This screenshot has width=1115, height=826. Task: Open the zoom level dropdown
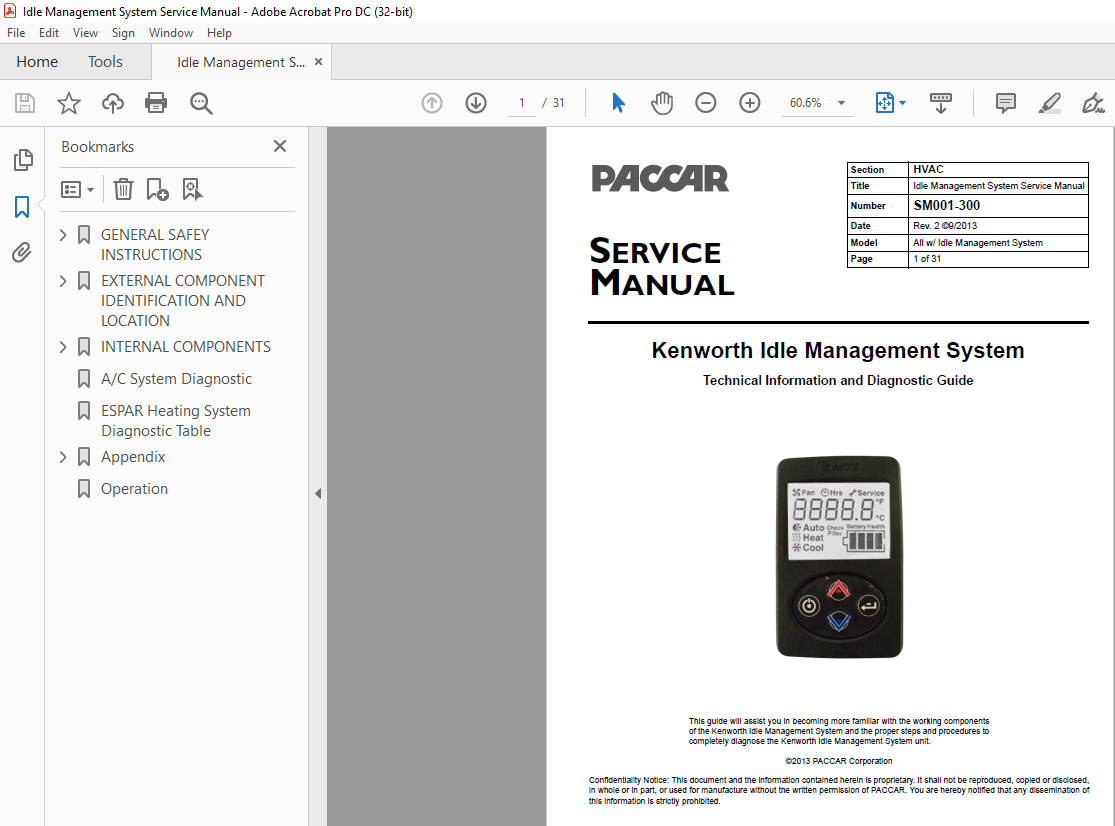pos(842,103)
